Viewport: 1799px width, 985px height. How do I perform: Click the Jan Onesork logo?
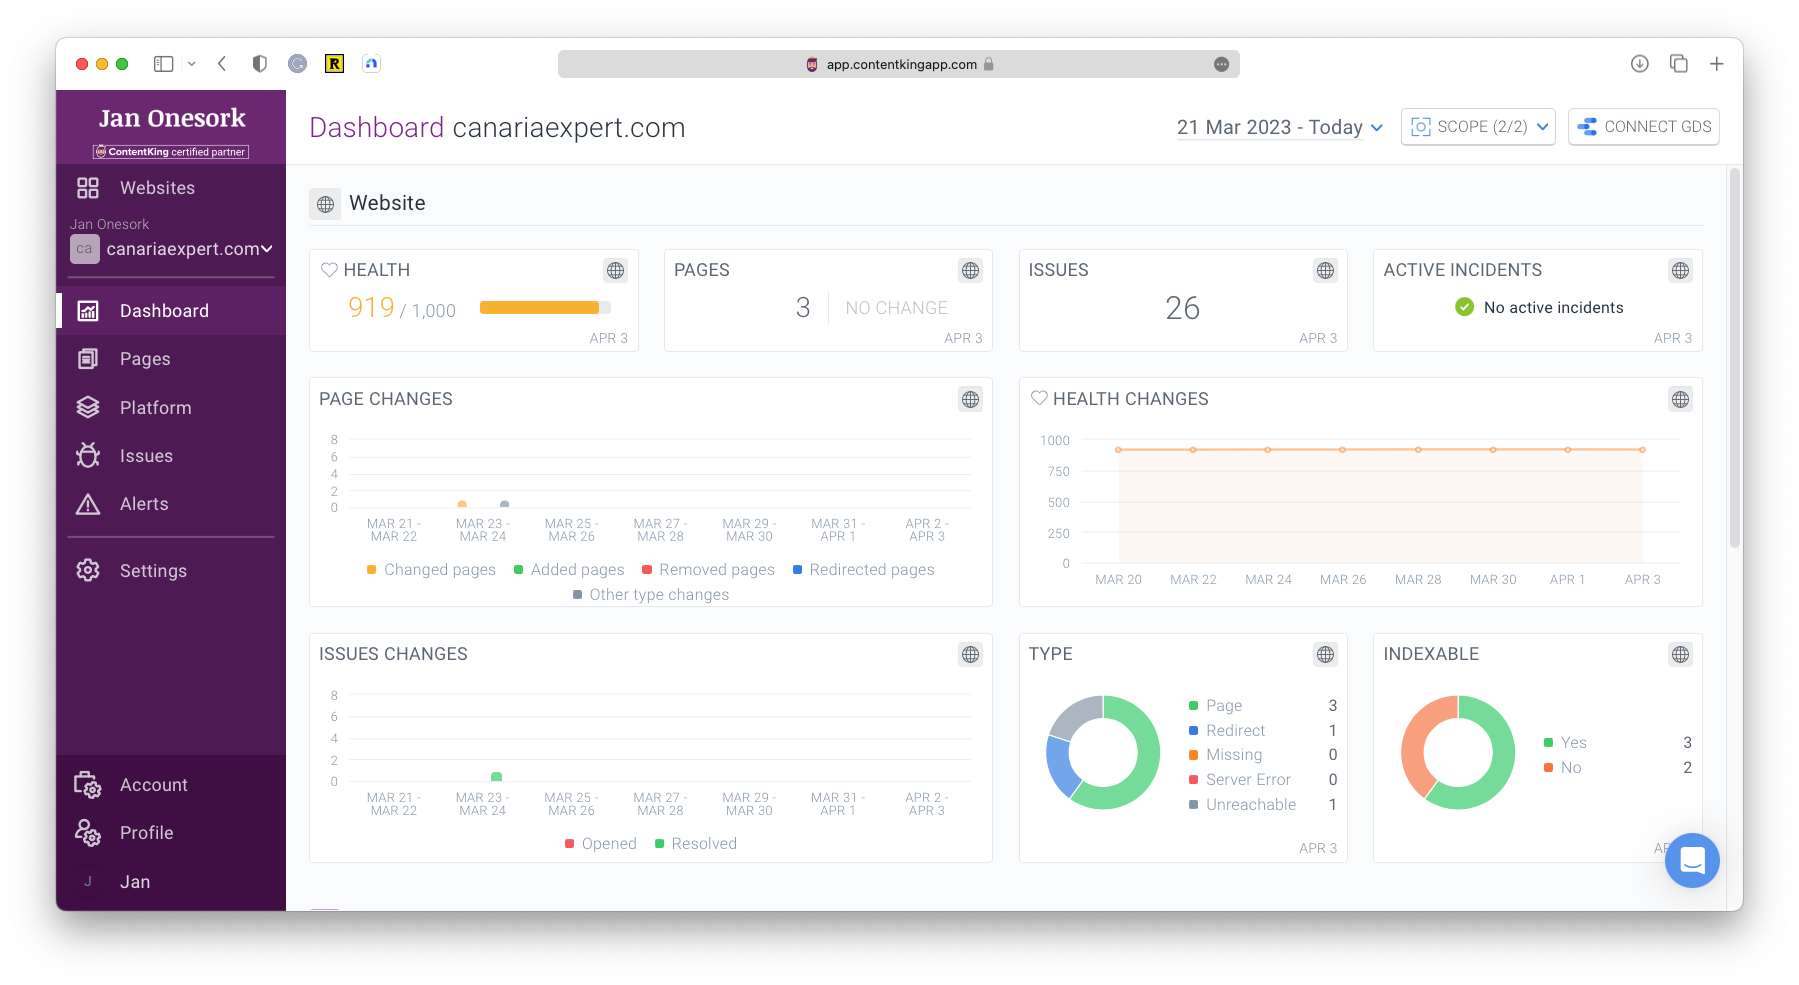tap(172, 118)
